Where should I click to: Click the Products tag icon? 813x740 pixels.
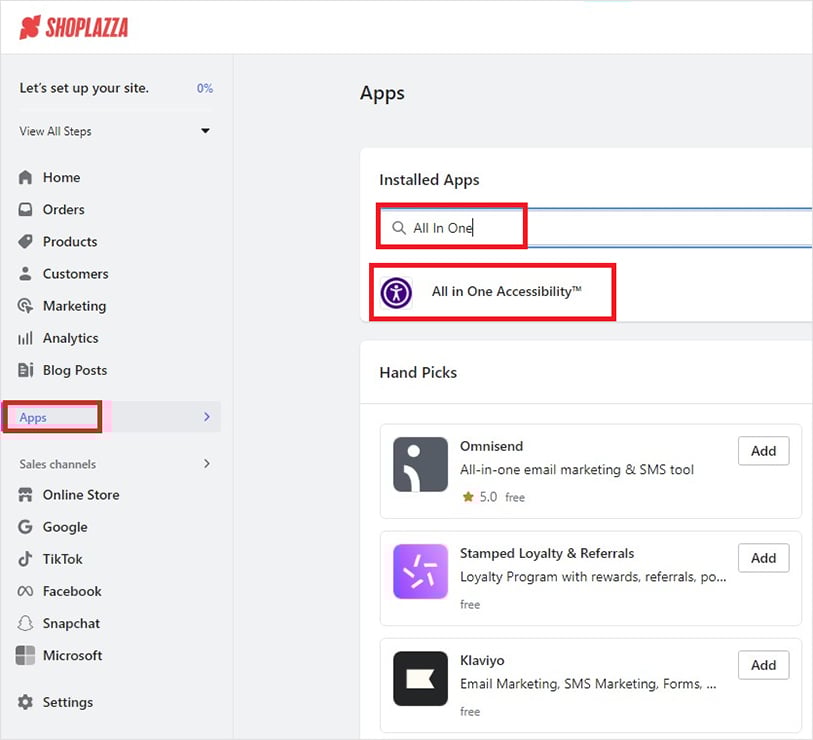[x=25, y=242]
